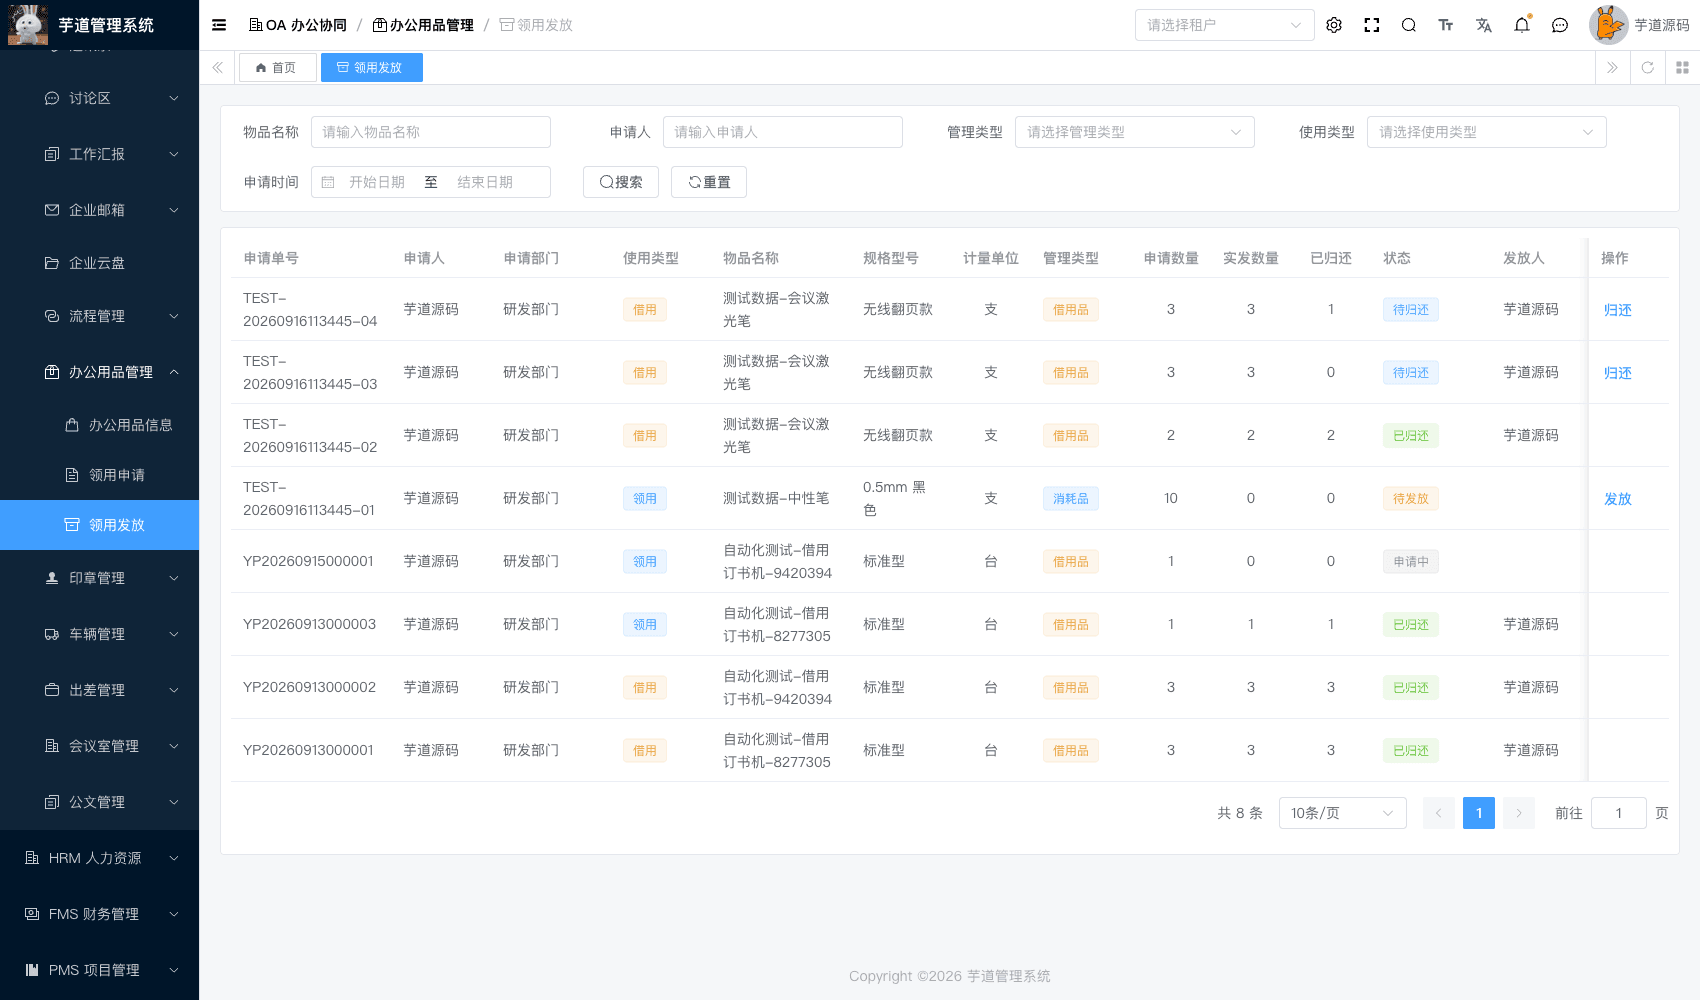Open the font size switcher icon
The image size is (1700, 1000).
tap(1446, 25)
